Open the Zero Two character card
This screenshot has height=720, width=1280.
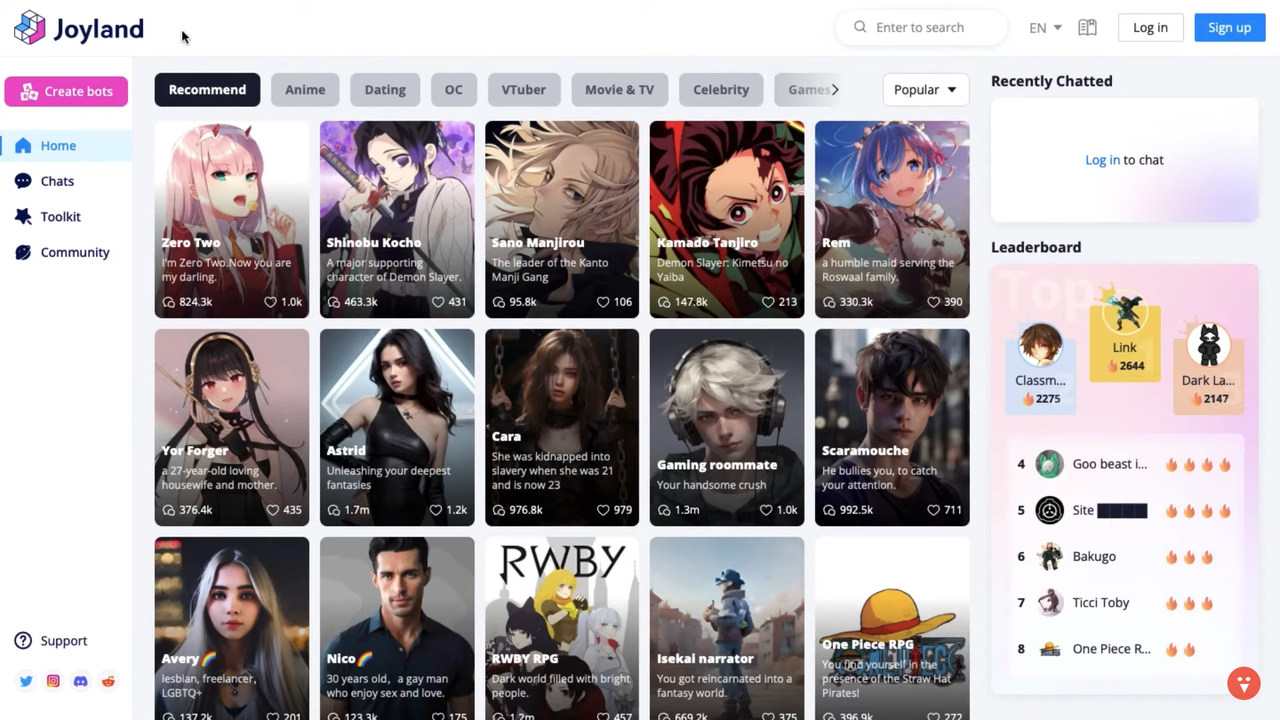click(x=231, y=218)
